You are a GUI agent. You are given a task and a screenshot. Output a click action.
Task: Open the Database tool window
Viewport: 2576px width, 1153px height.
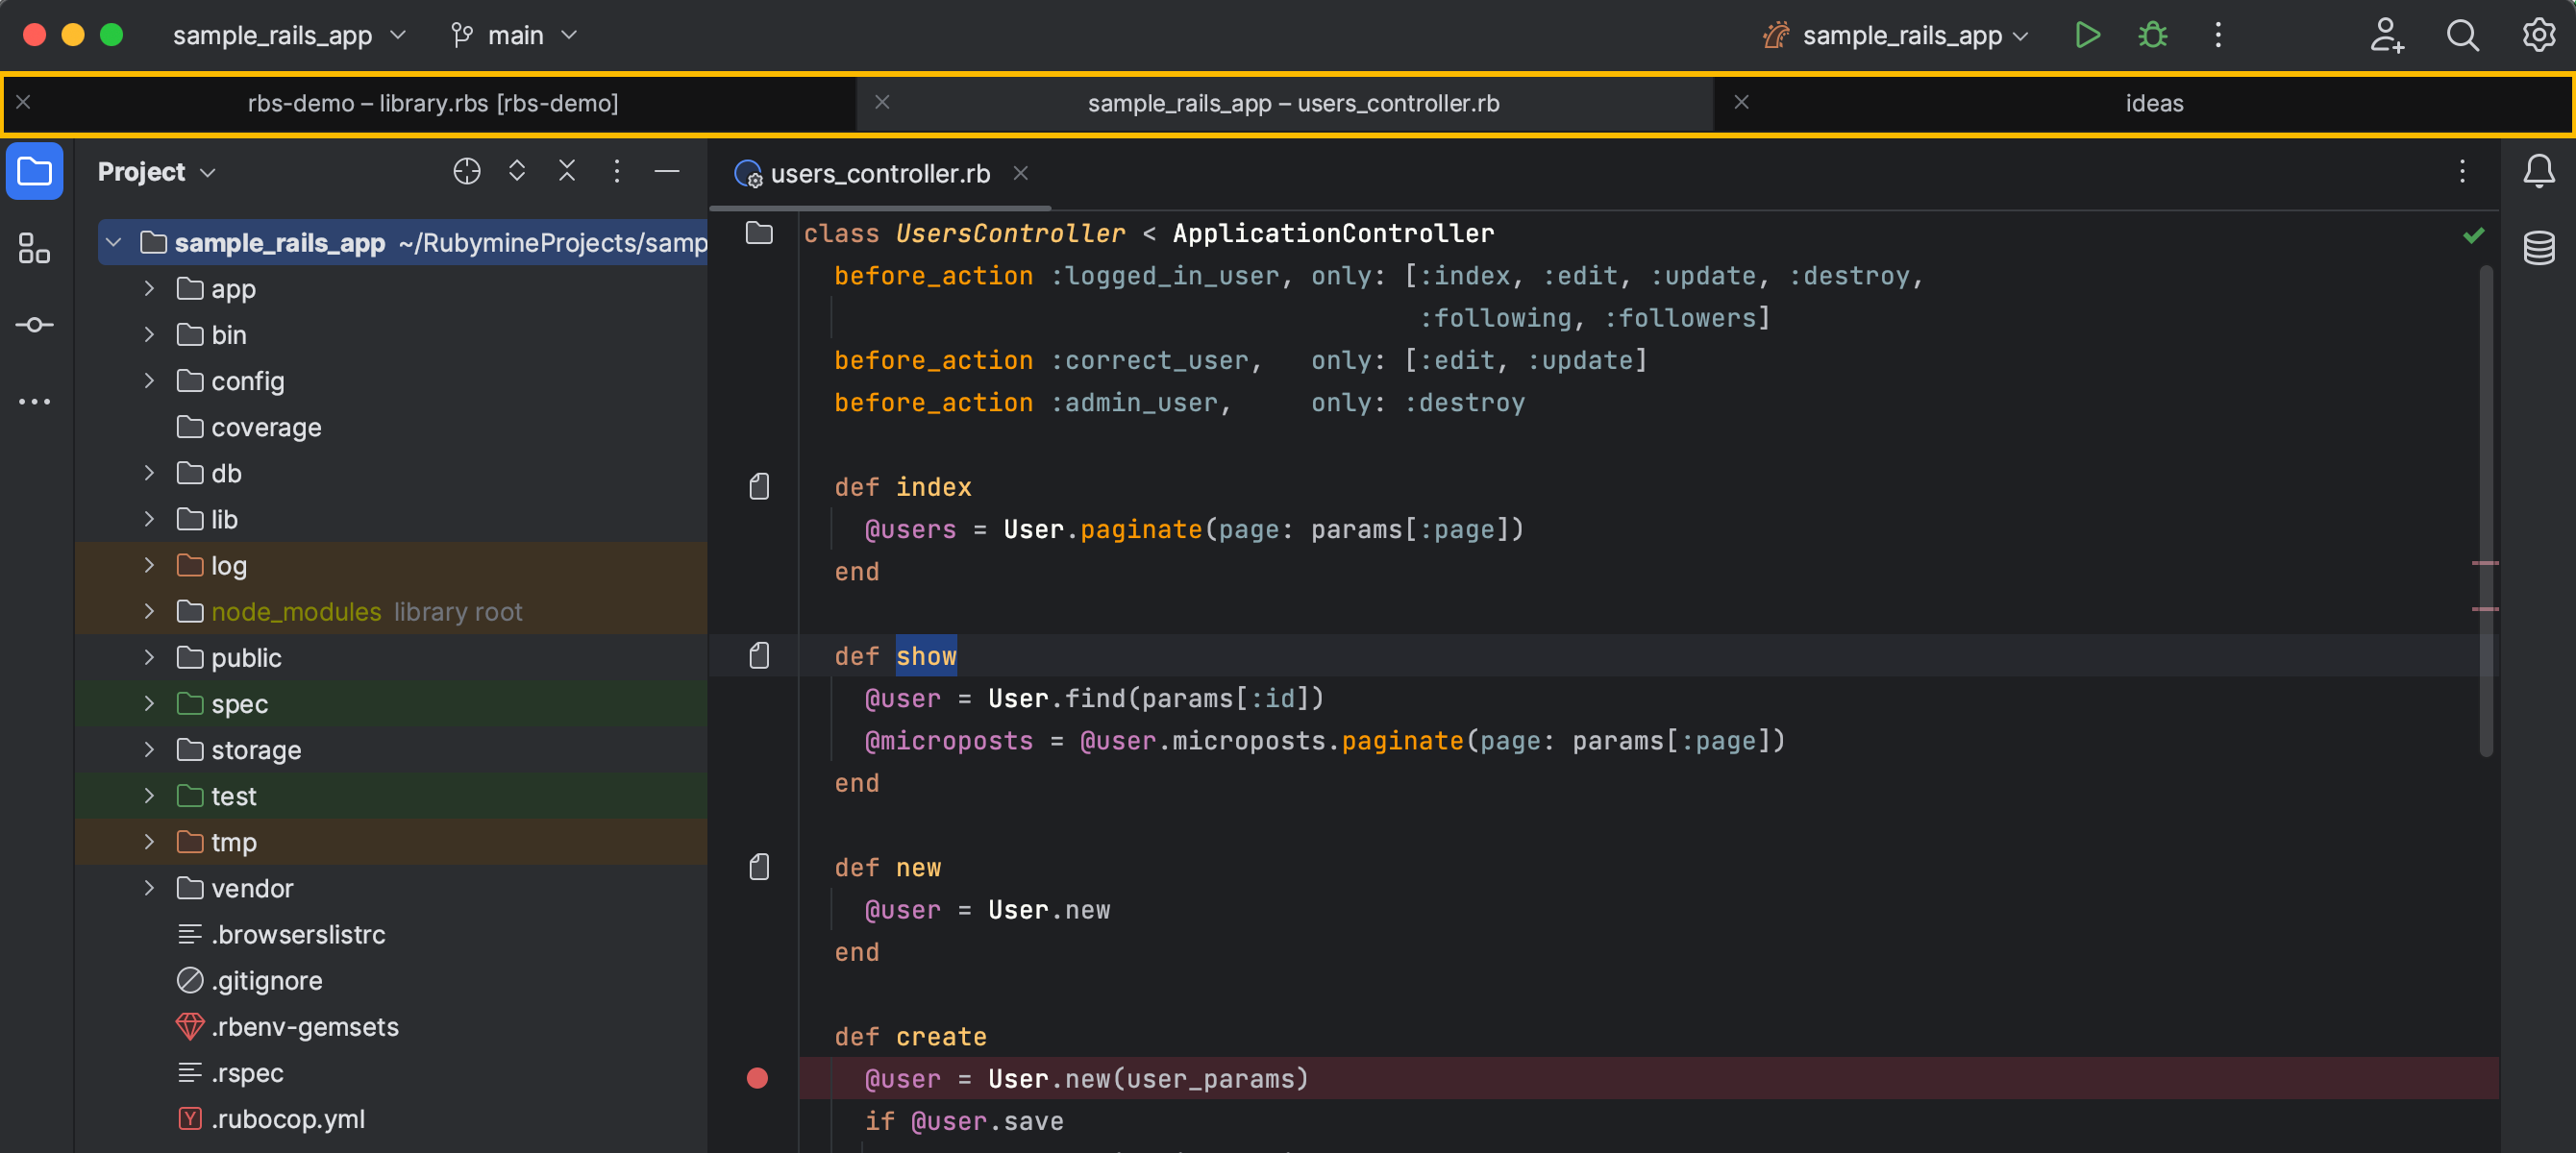(2538, 247)
